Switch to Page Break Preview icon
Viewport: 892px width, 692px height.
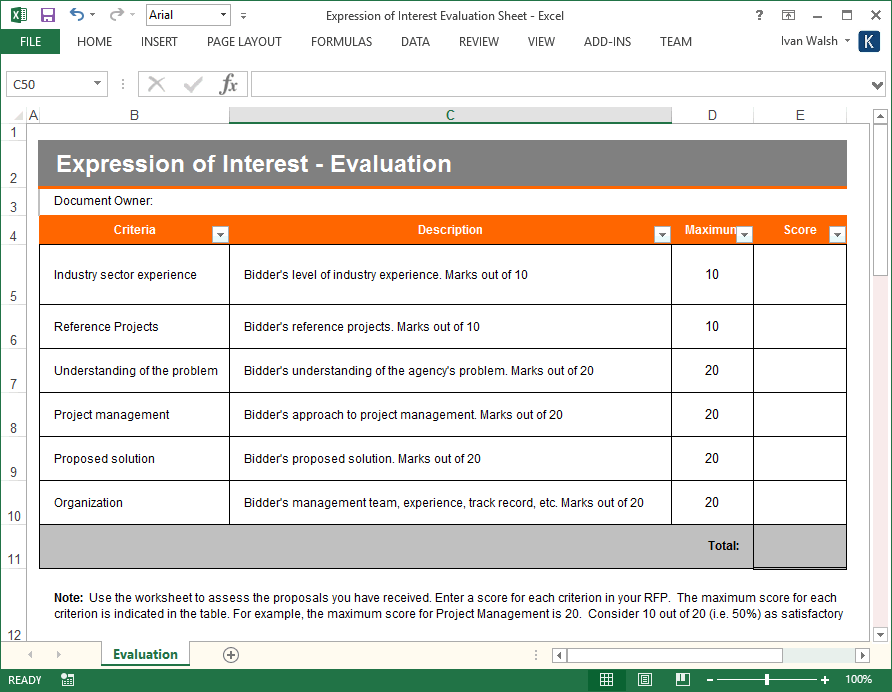683,679
